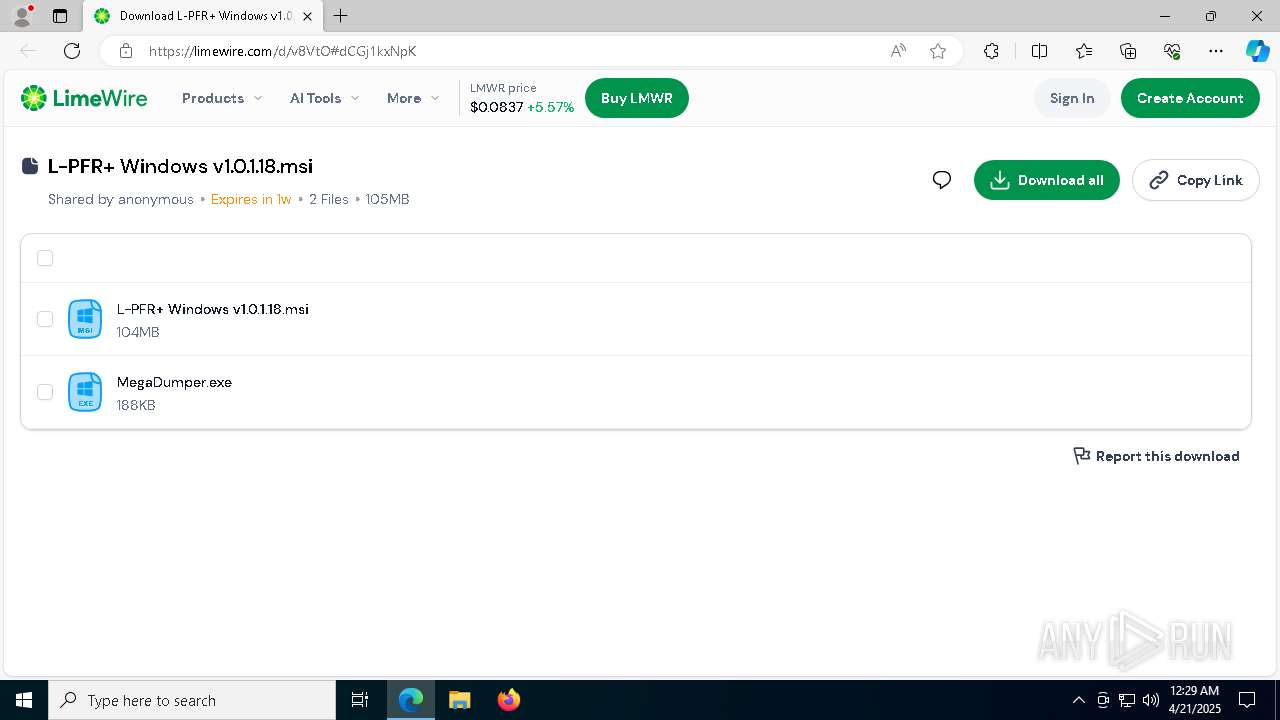Open a new browser tab
Screen dimensions: 1280x720
pos(341,16)
